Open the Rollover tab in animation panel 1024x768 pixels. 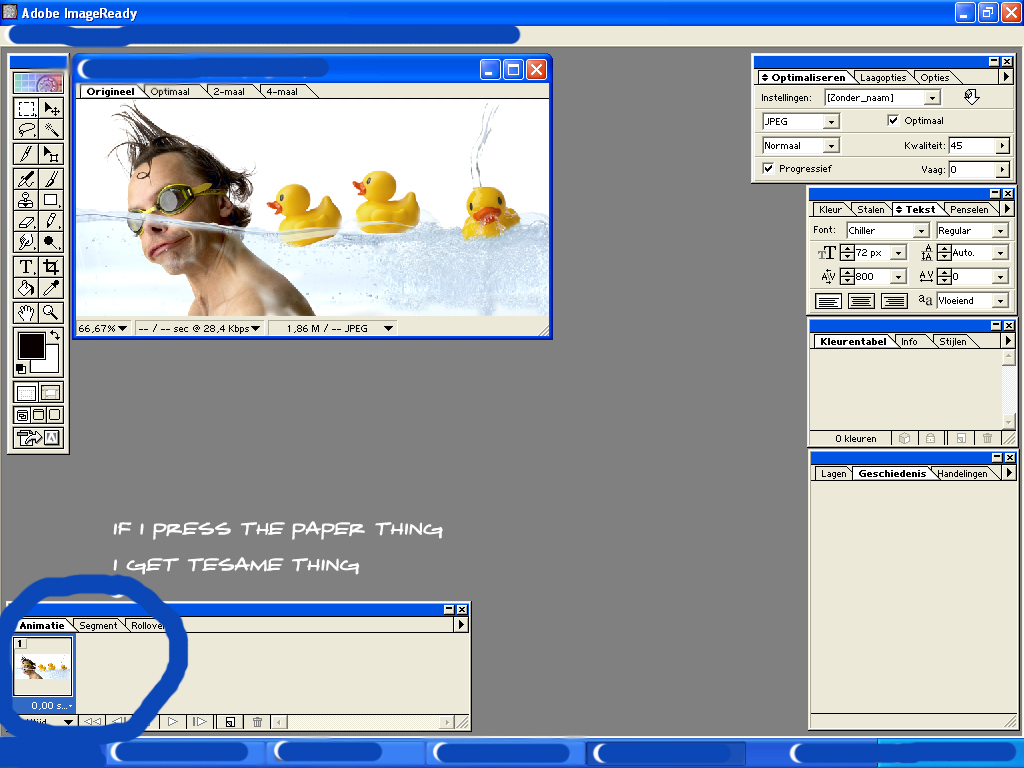146,625
